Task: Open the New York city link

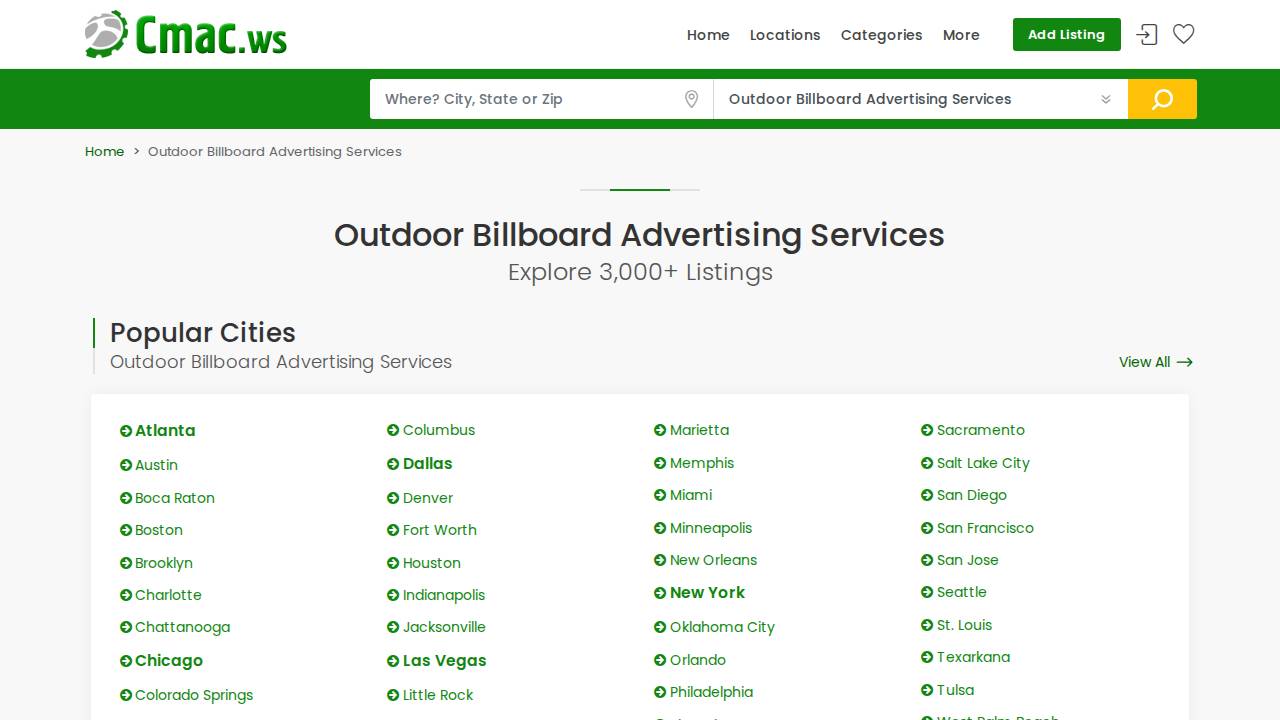Action: tap(707, 592)
